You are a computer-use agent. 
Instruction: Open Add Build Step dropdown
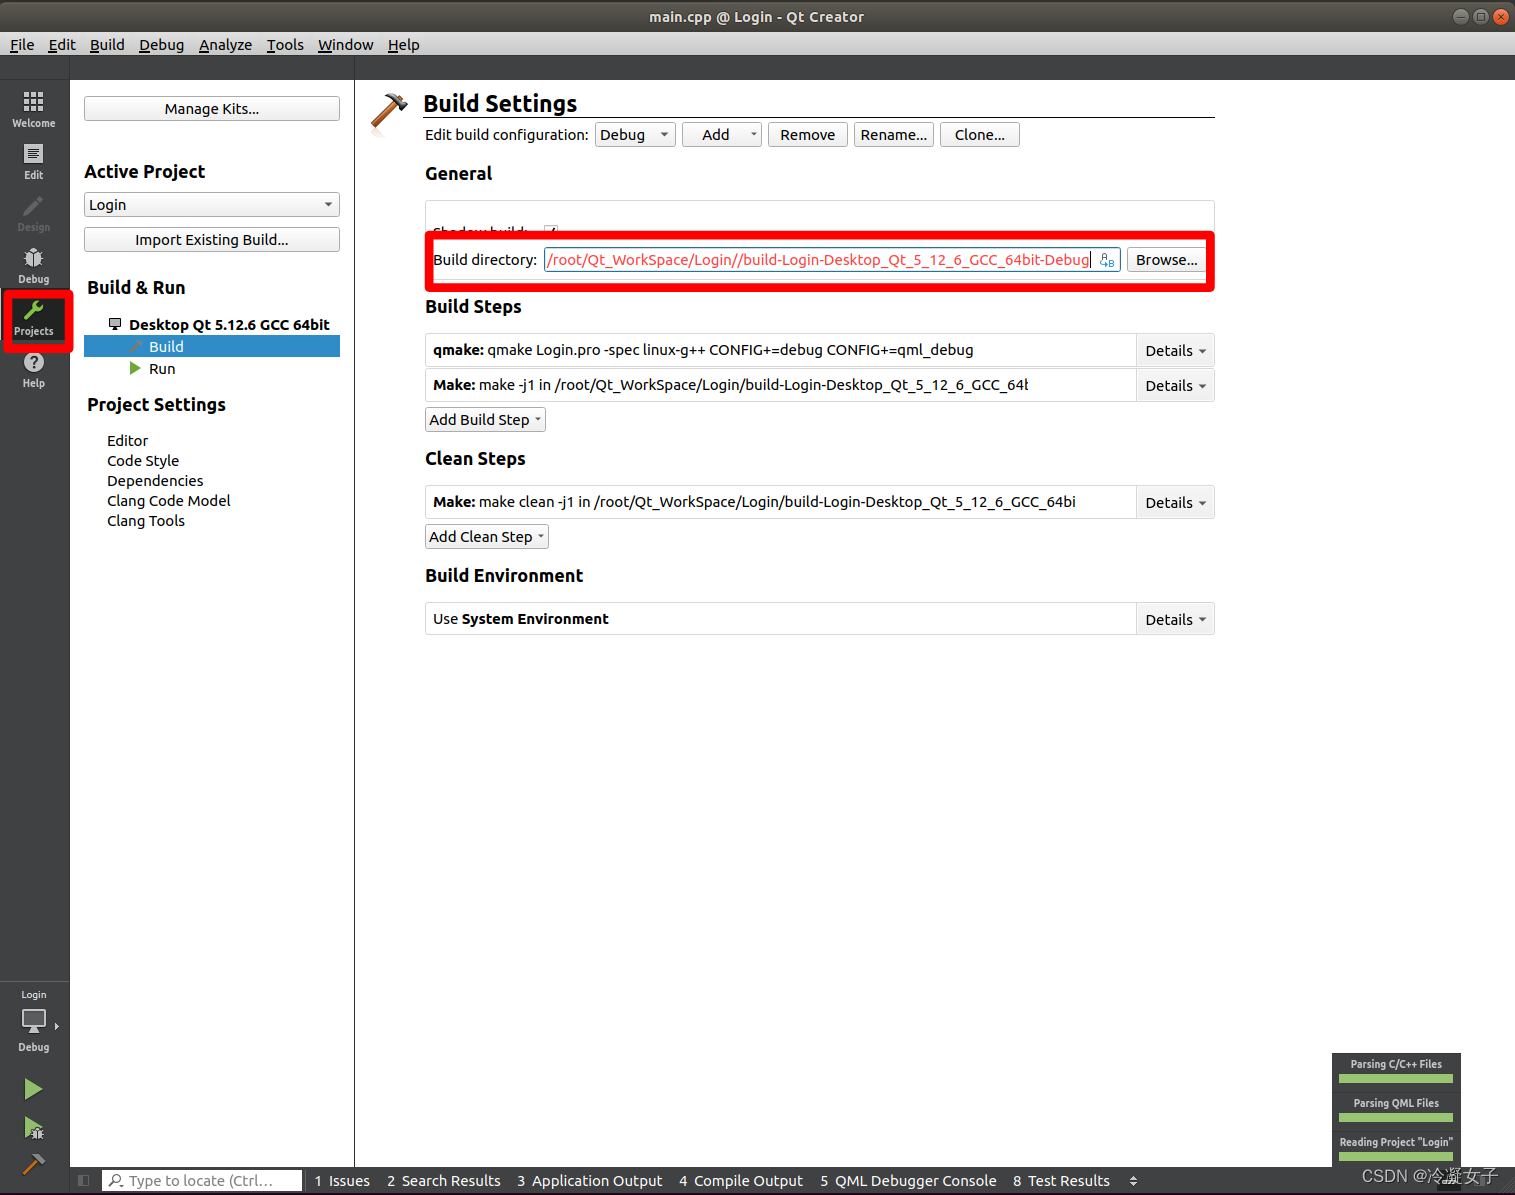(x=485, y=420)
